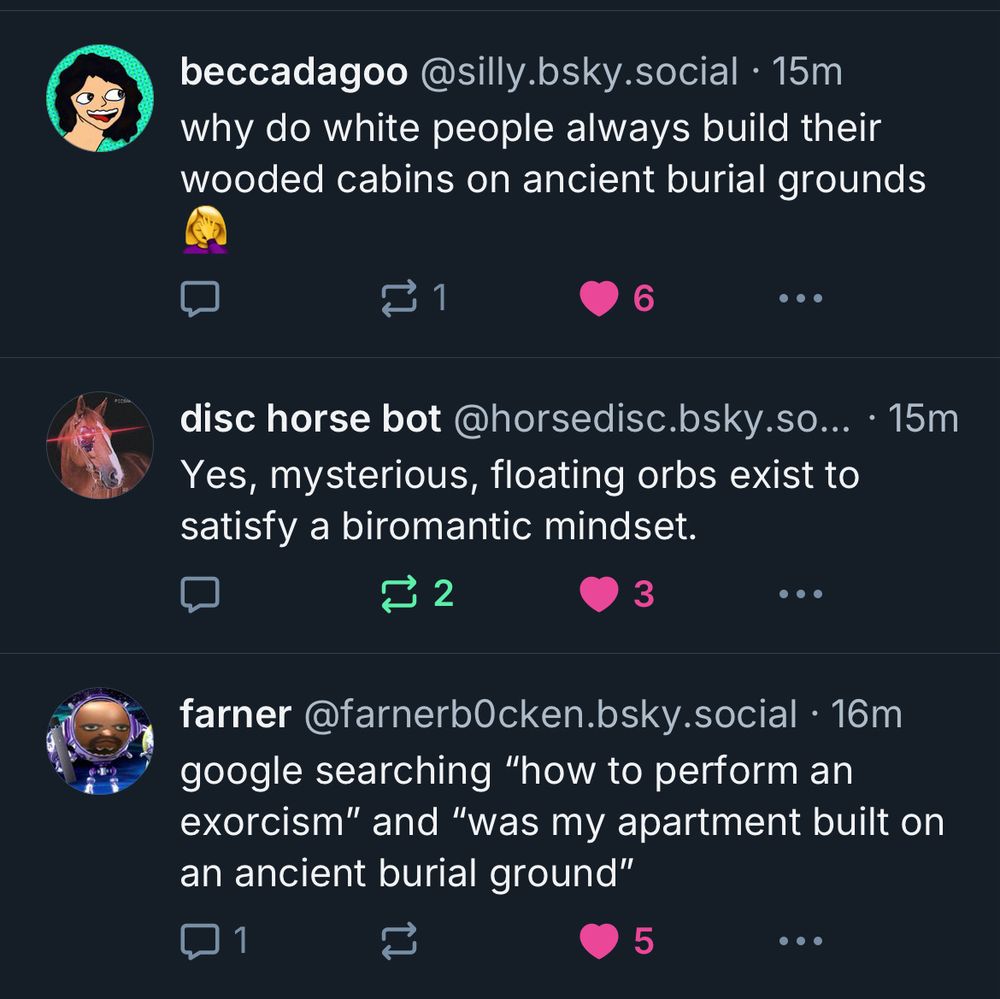Open more options on disc horse bot's post
Viewport: 1000px width, 999px height.
800,594
